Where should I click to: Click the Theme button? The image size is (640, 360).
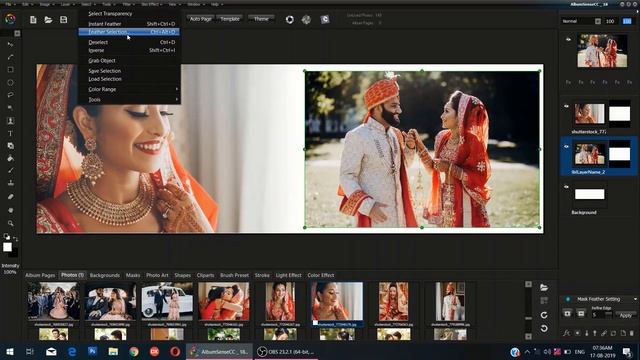[x=261, y=19]
